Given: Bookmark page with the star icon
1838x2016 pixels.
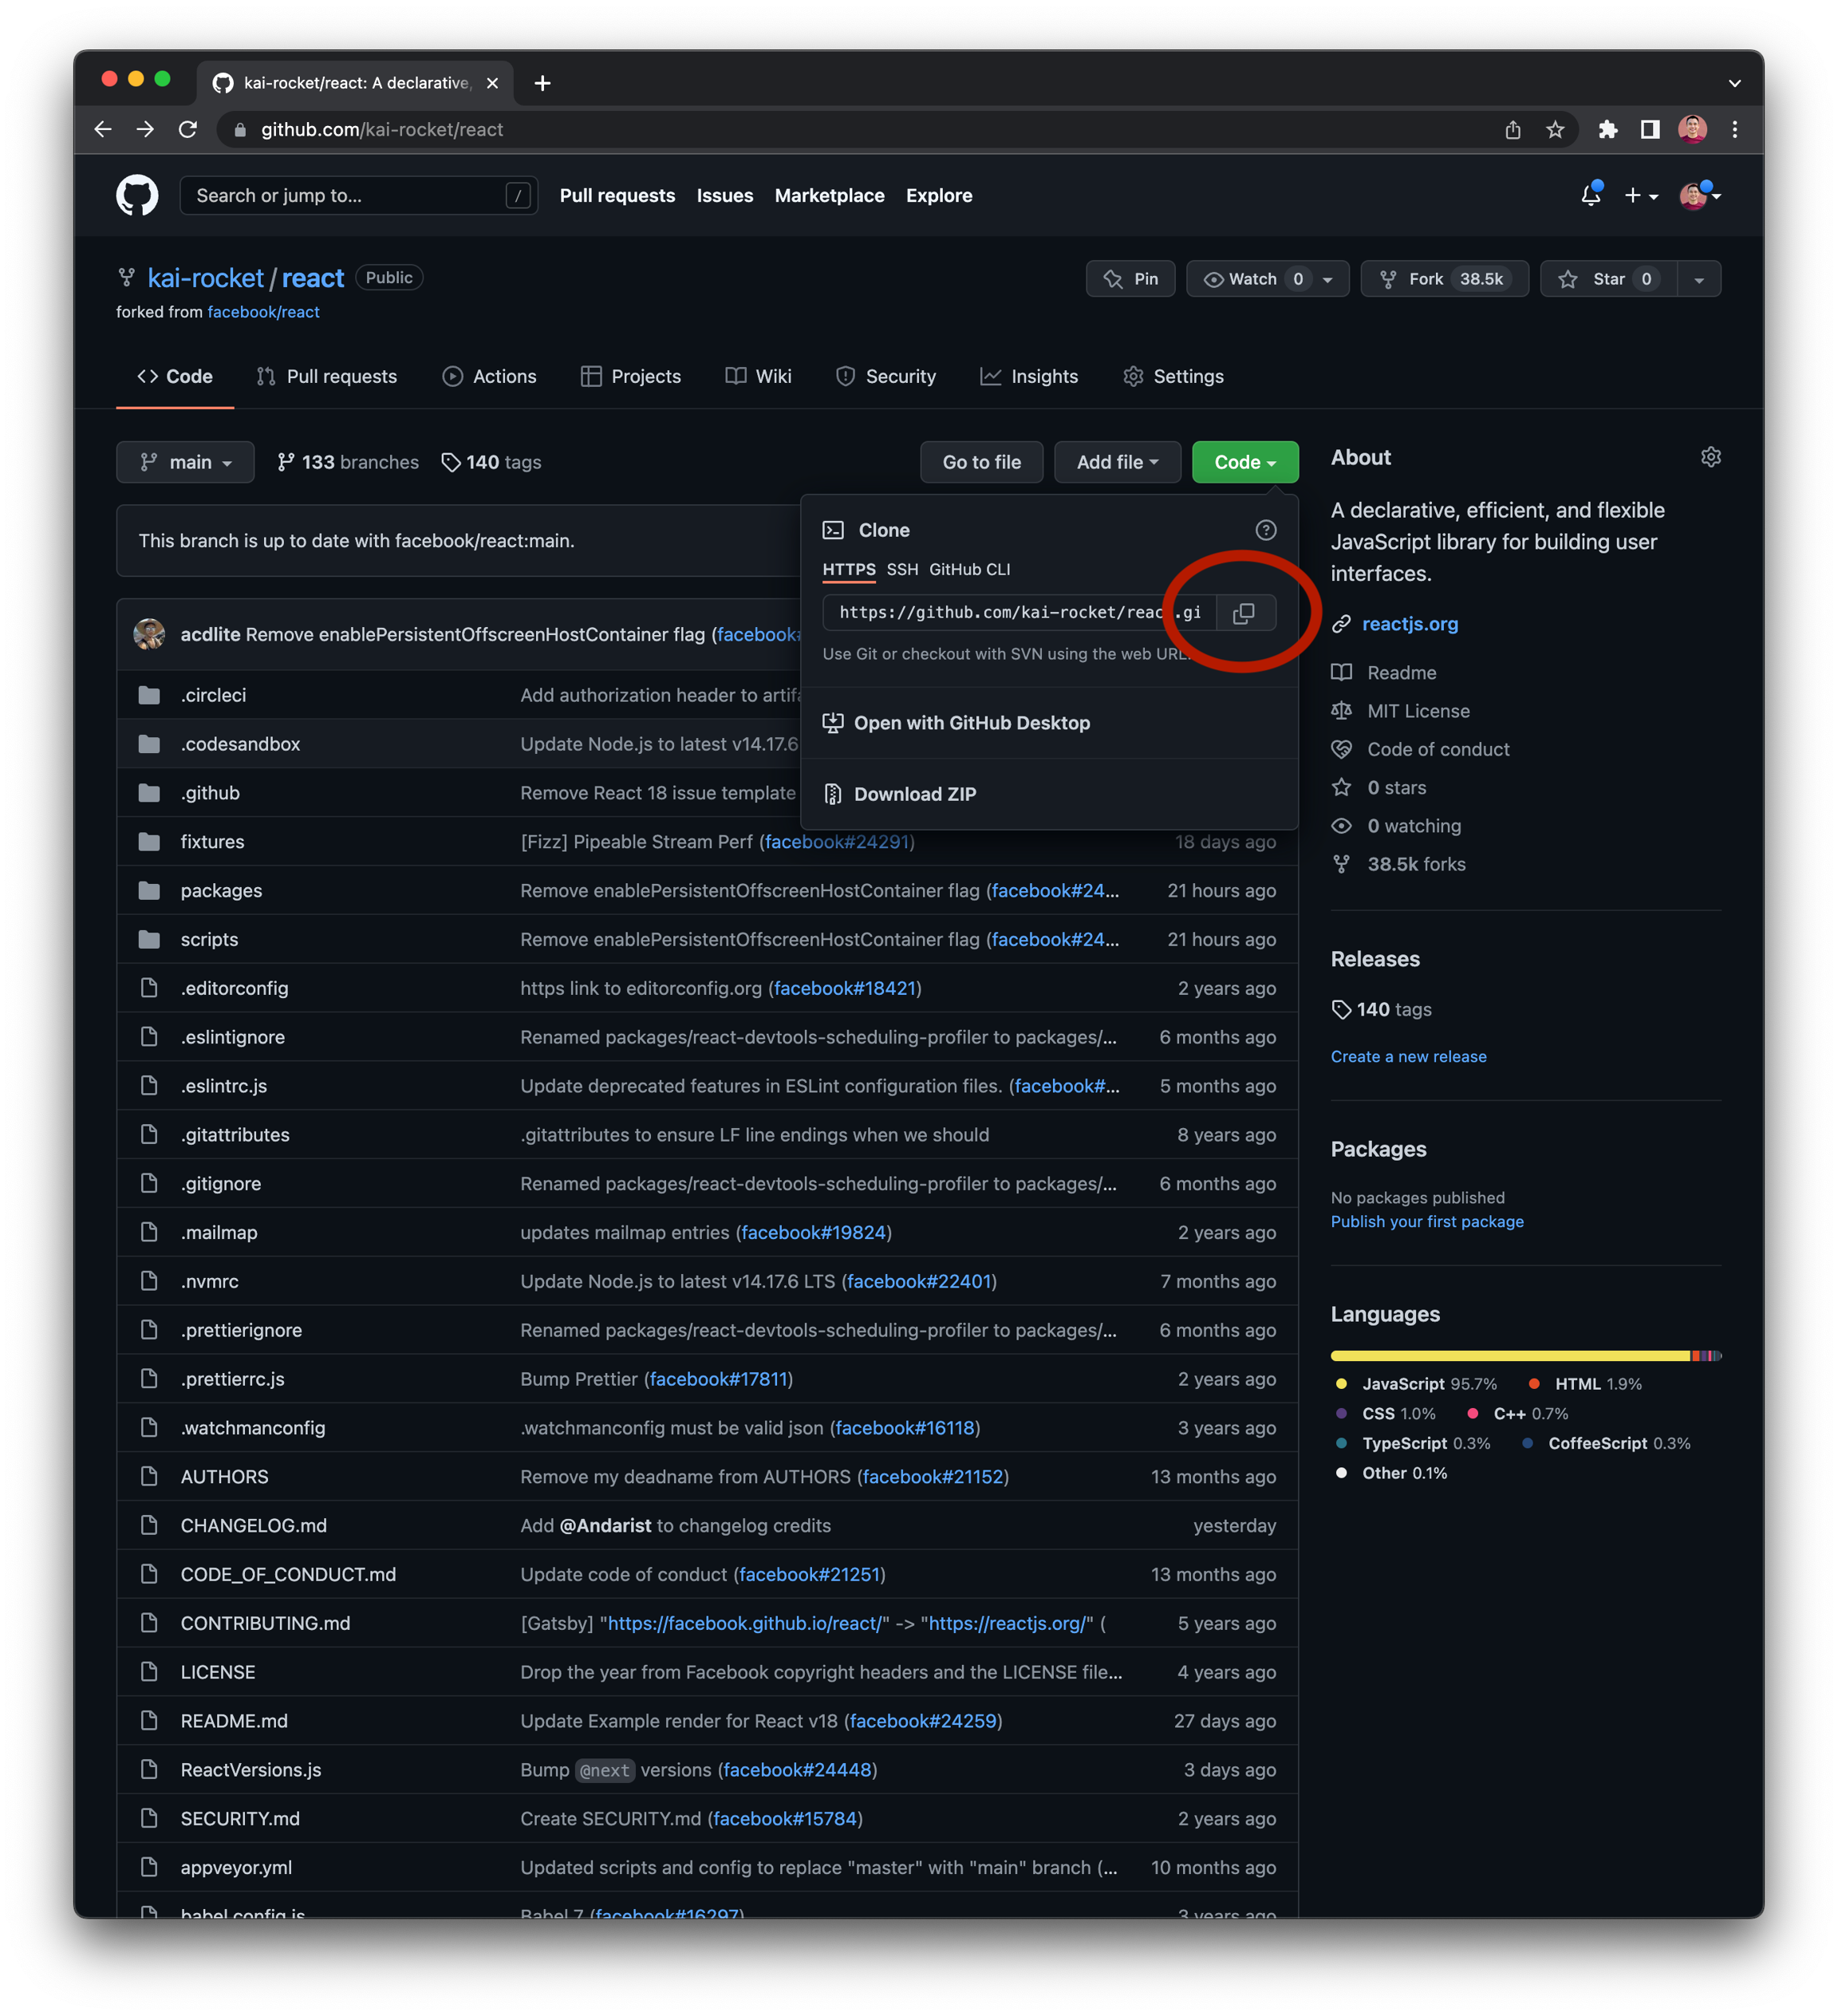Looking at the screenshot, I should click(1554, 130).
